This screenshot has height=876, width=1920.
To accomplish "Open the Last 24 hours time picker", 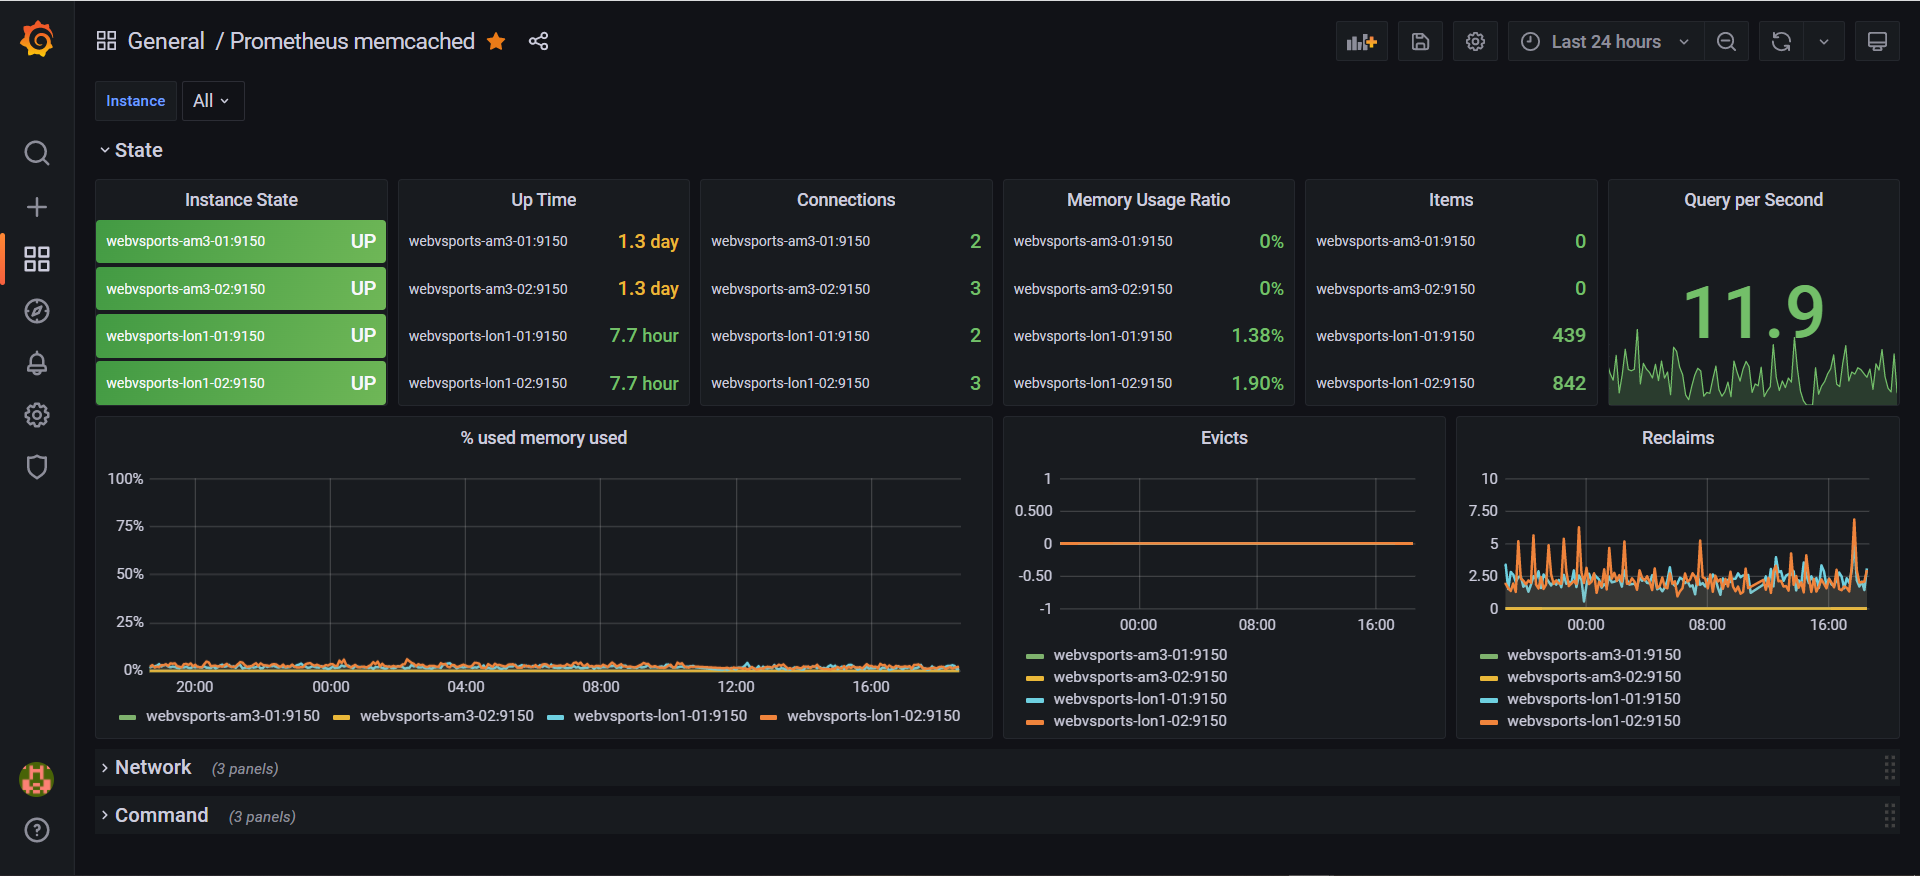I will click(1606, 42).
